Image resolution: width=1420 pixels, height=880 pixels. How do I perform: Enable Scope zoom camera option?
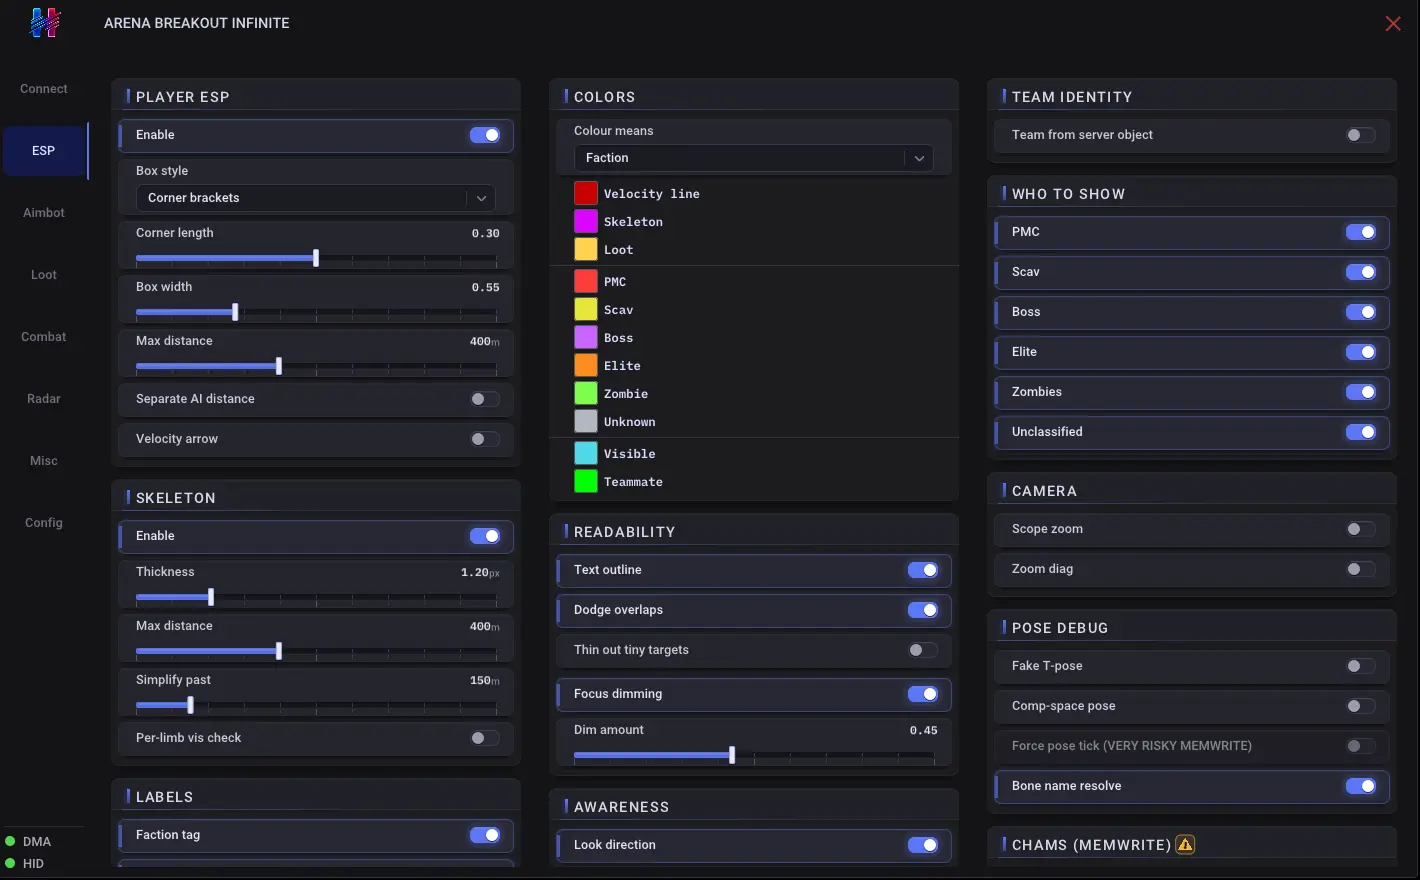pos(1361,529)
